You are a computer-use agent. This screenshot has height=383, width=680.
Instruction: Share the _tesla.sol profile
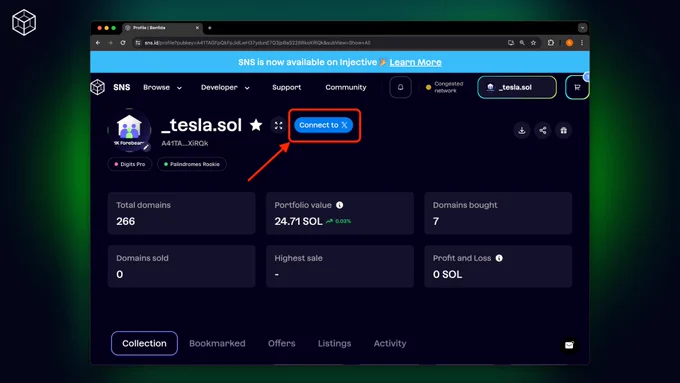[543, 130]
